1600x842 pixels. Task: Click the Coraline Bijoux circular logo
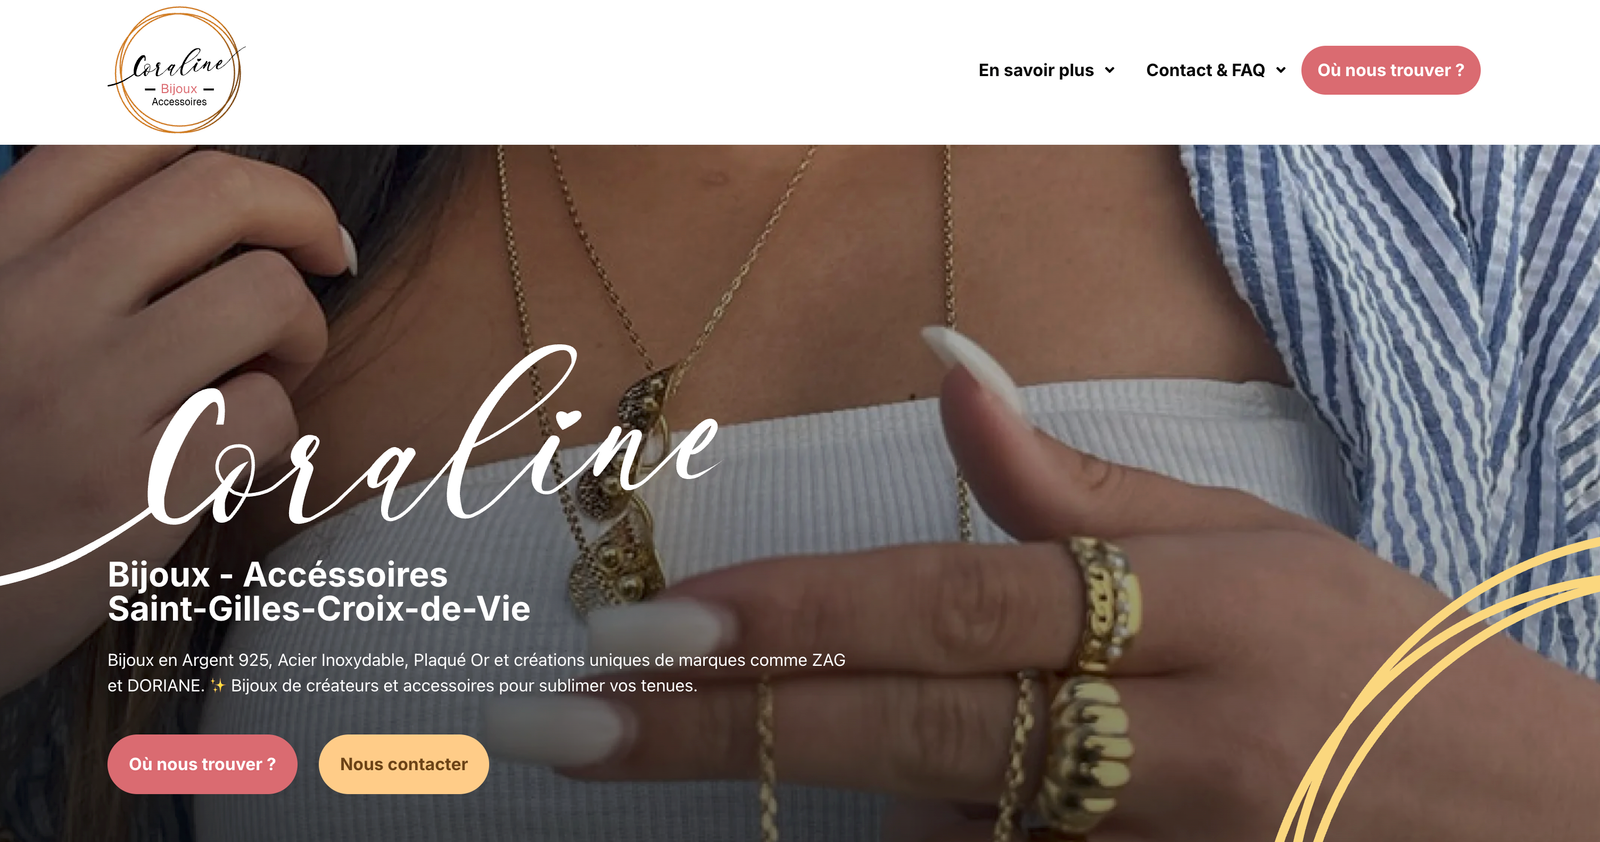(x=177, y=70)
